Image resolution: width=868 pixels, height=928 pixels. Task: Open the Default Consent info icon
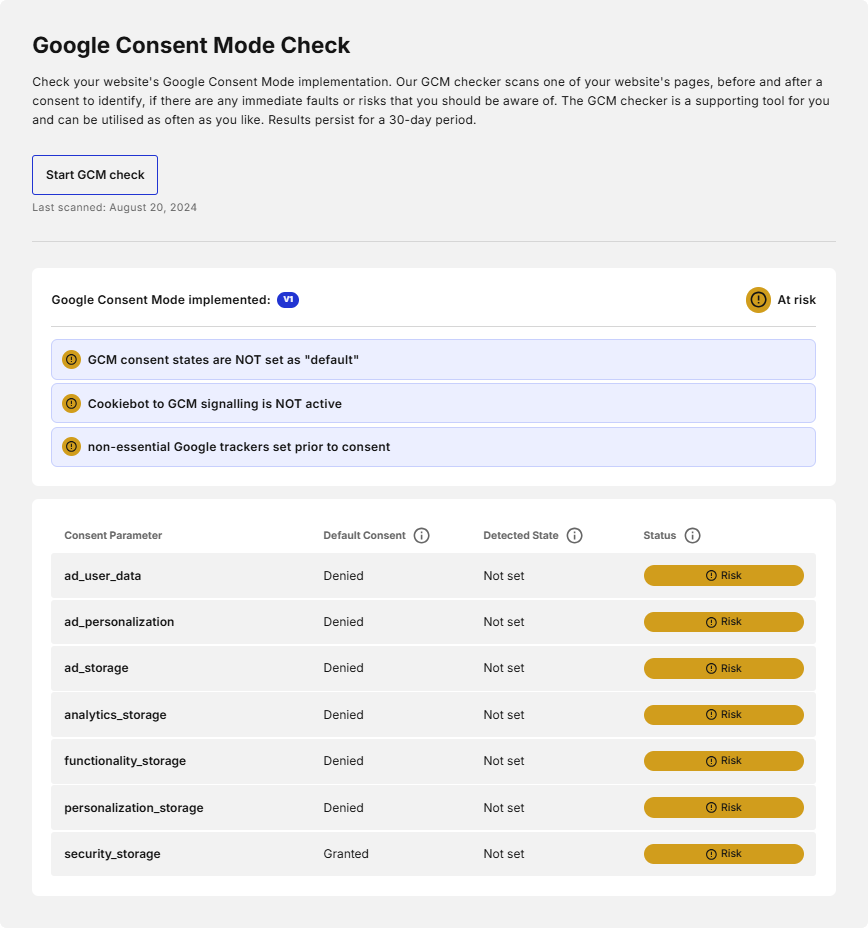click(x=421, y=536)
